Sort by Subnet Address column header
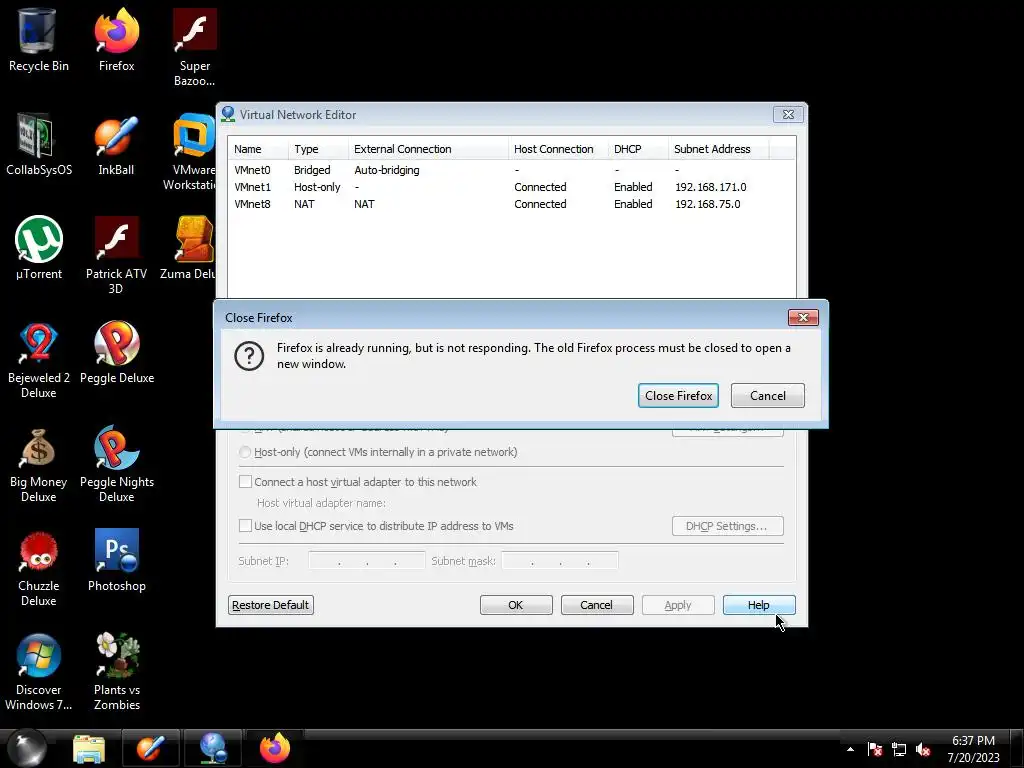This screenshot has width=1024, height=768. tap(718, 149)
